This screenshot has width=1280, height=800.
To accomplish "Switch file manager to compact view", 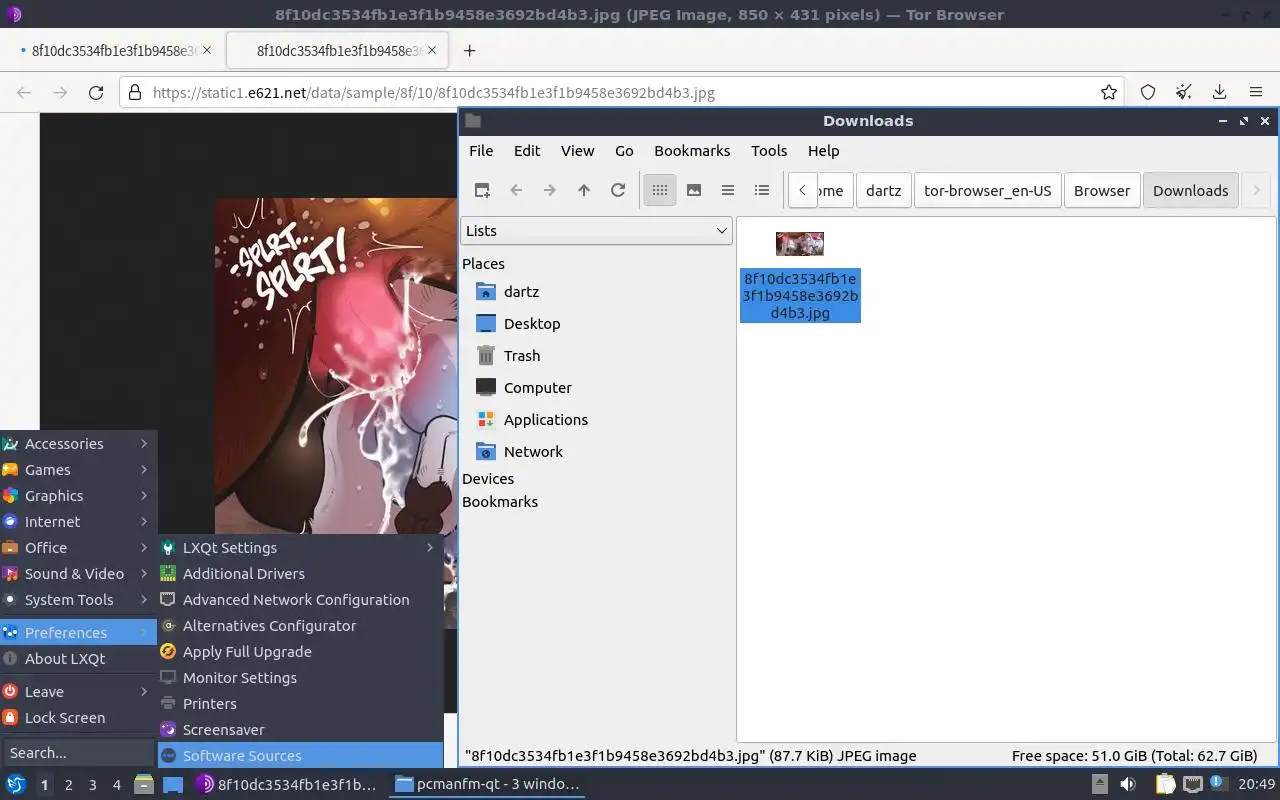I will coord(728,190).
